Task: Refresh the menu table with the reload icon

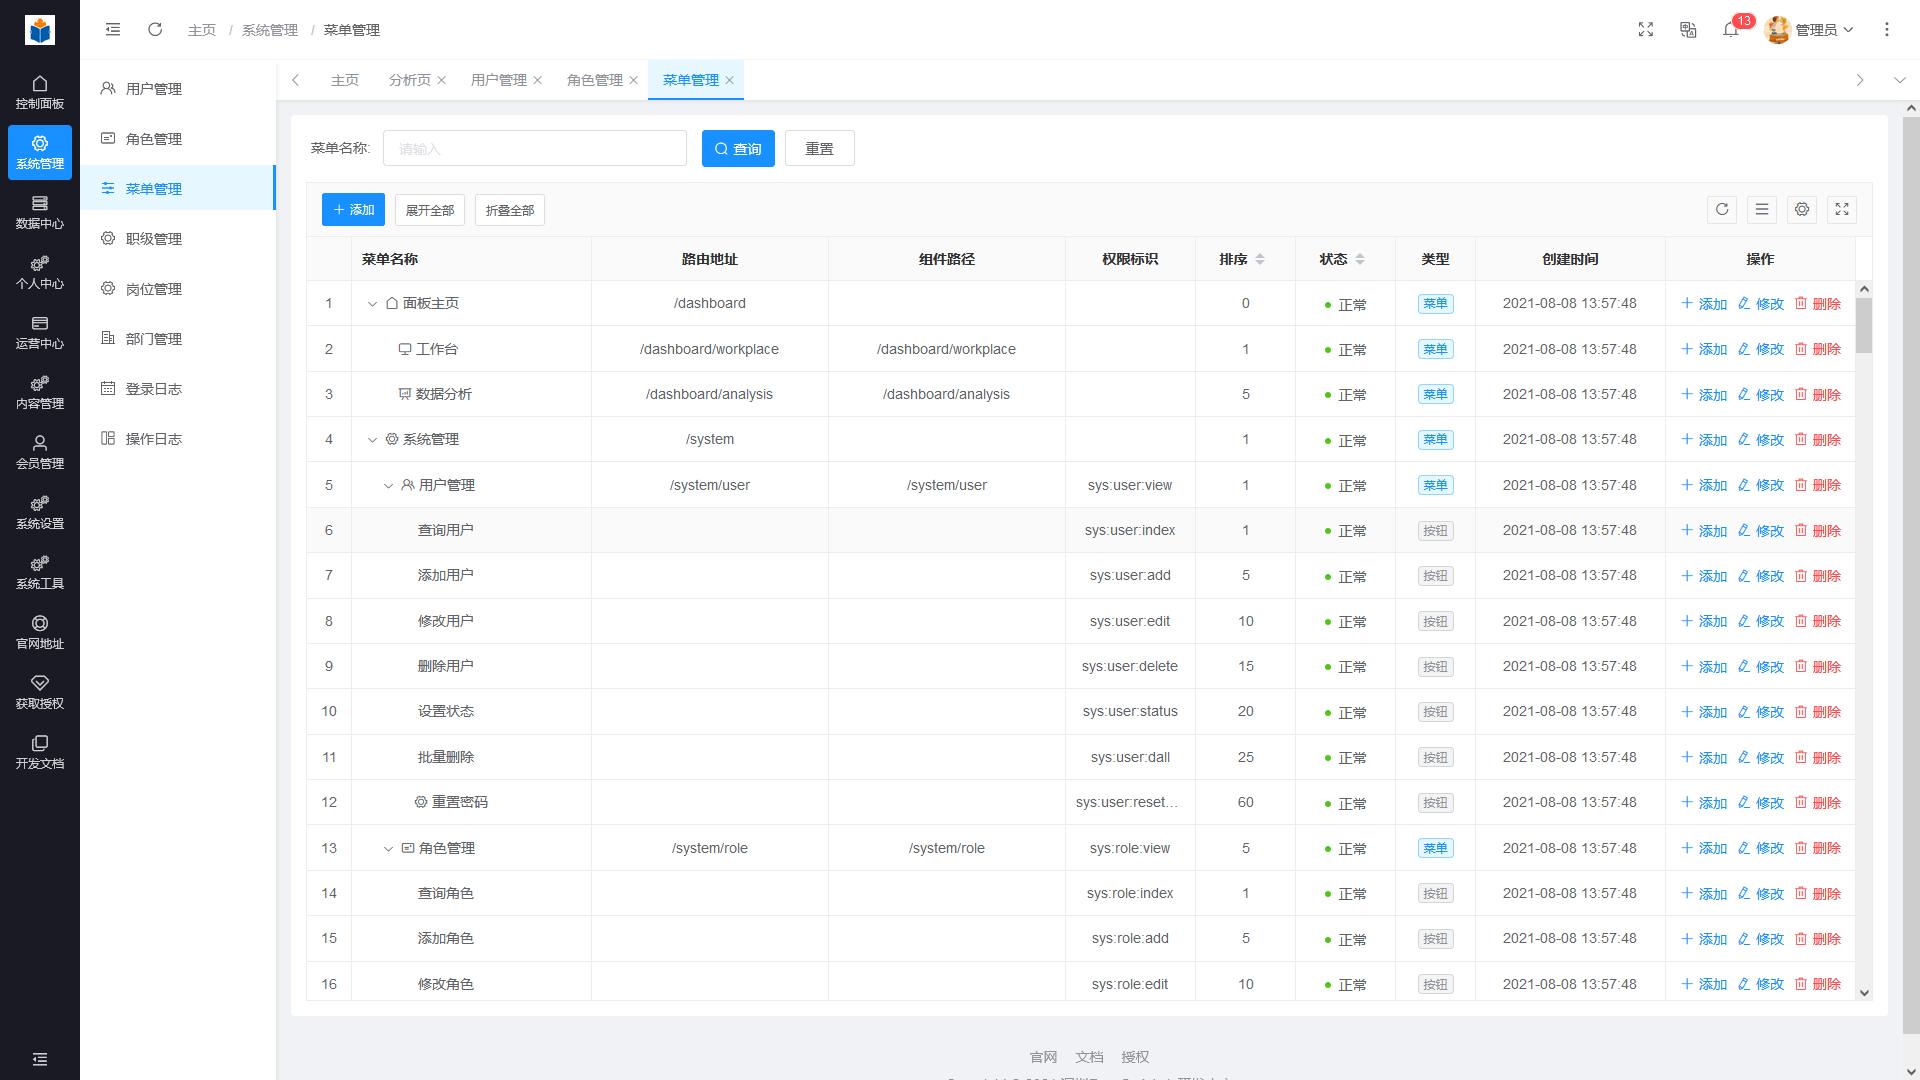Action: [x=1722, y=210]
